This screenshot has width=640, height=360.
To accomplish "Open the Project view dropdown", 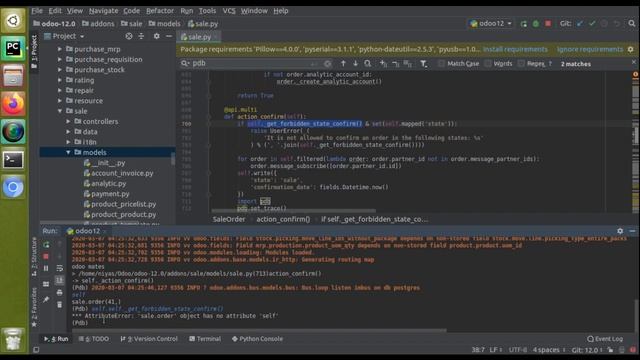I will click(x=64, y=36).
